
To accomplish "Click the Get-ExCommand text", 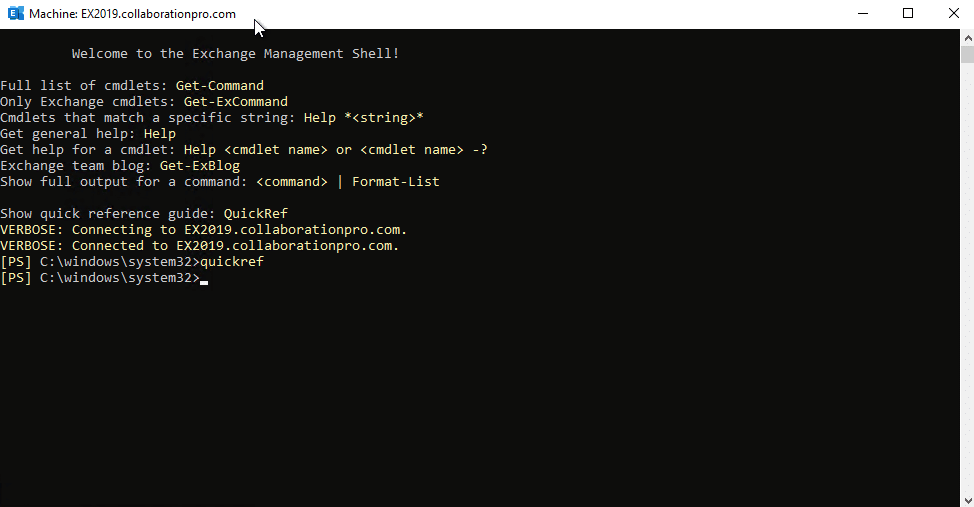I will 236,102.
